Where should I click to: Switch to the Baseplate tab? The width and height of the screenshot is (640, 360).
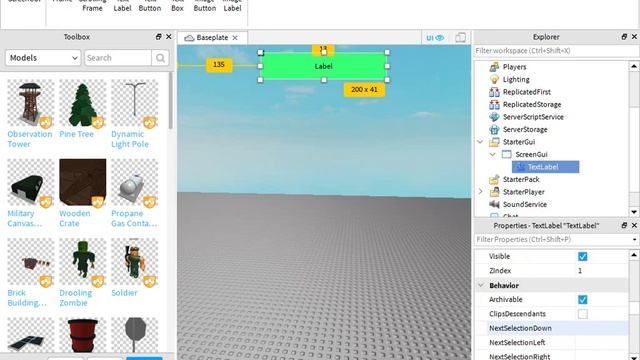click(212, 38)
